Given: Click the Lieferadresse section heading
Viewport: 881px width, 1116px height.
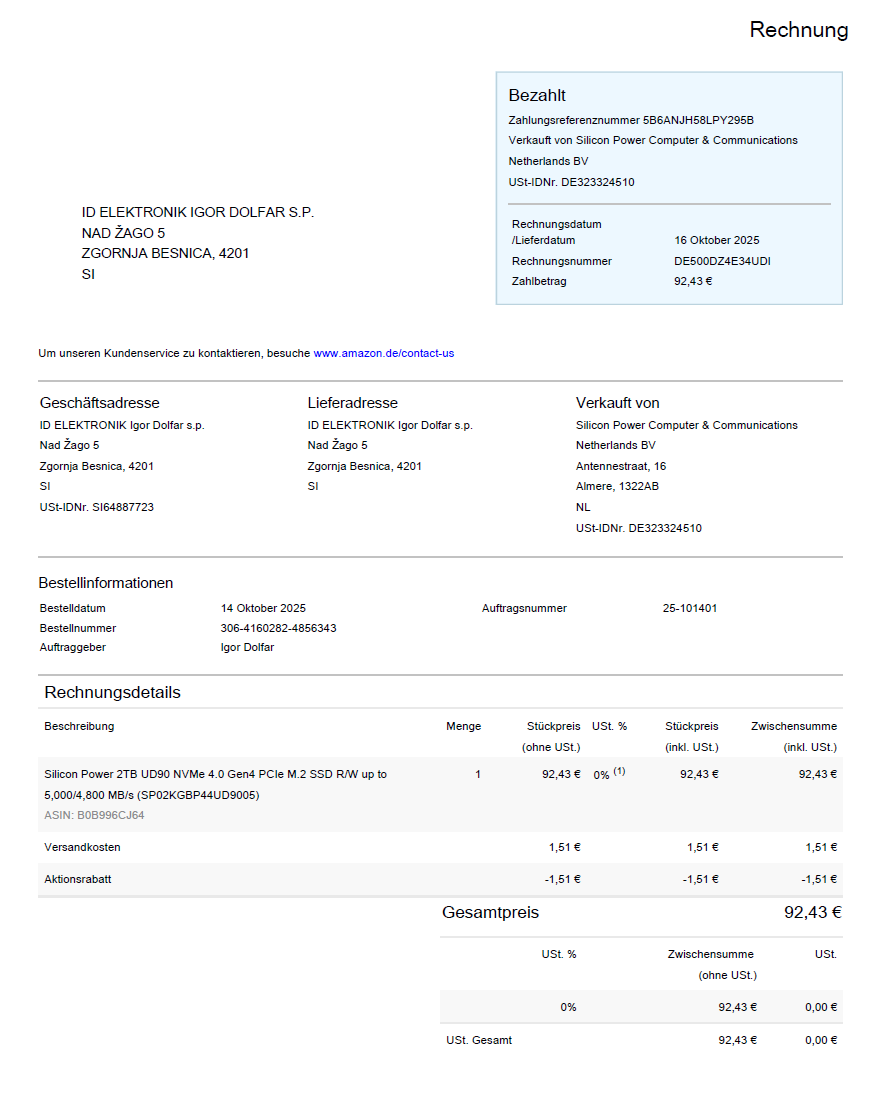Looking at the screenshot, I should (352, 403).
